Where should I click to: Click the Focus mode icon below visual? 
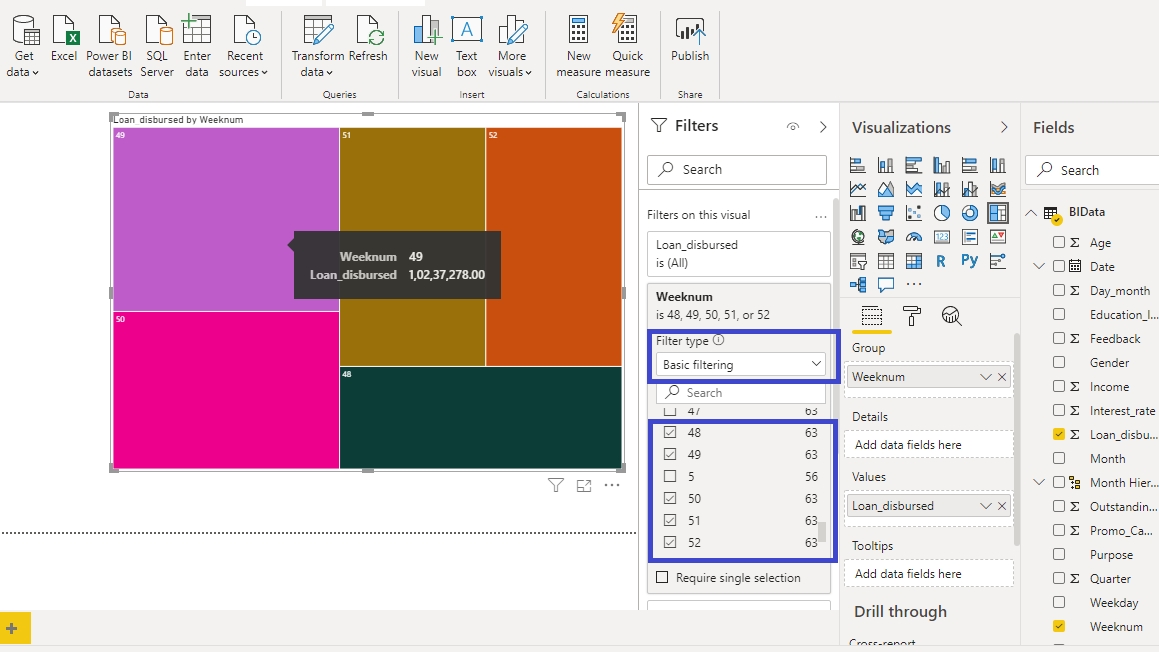coord(584,486)
